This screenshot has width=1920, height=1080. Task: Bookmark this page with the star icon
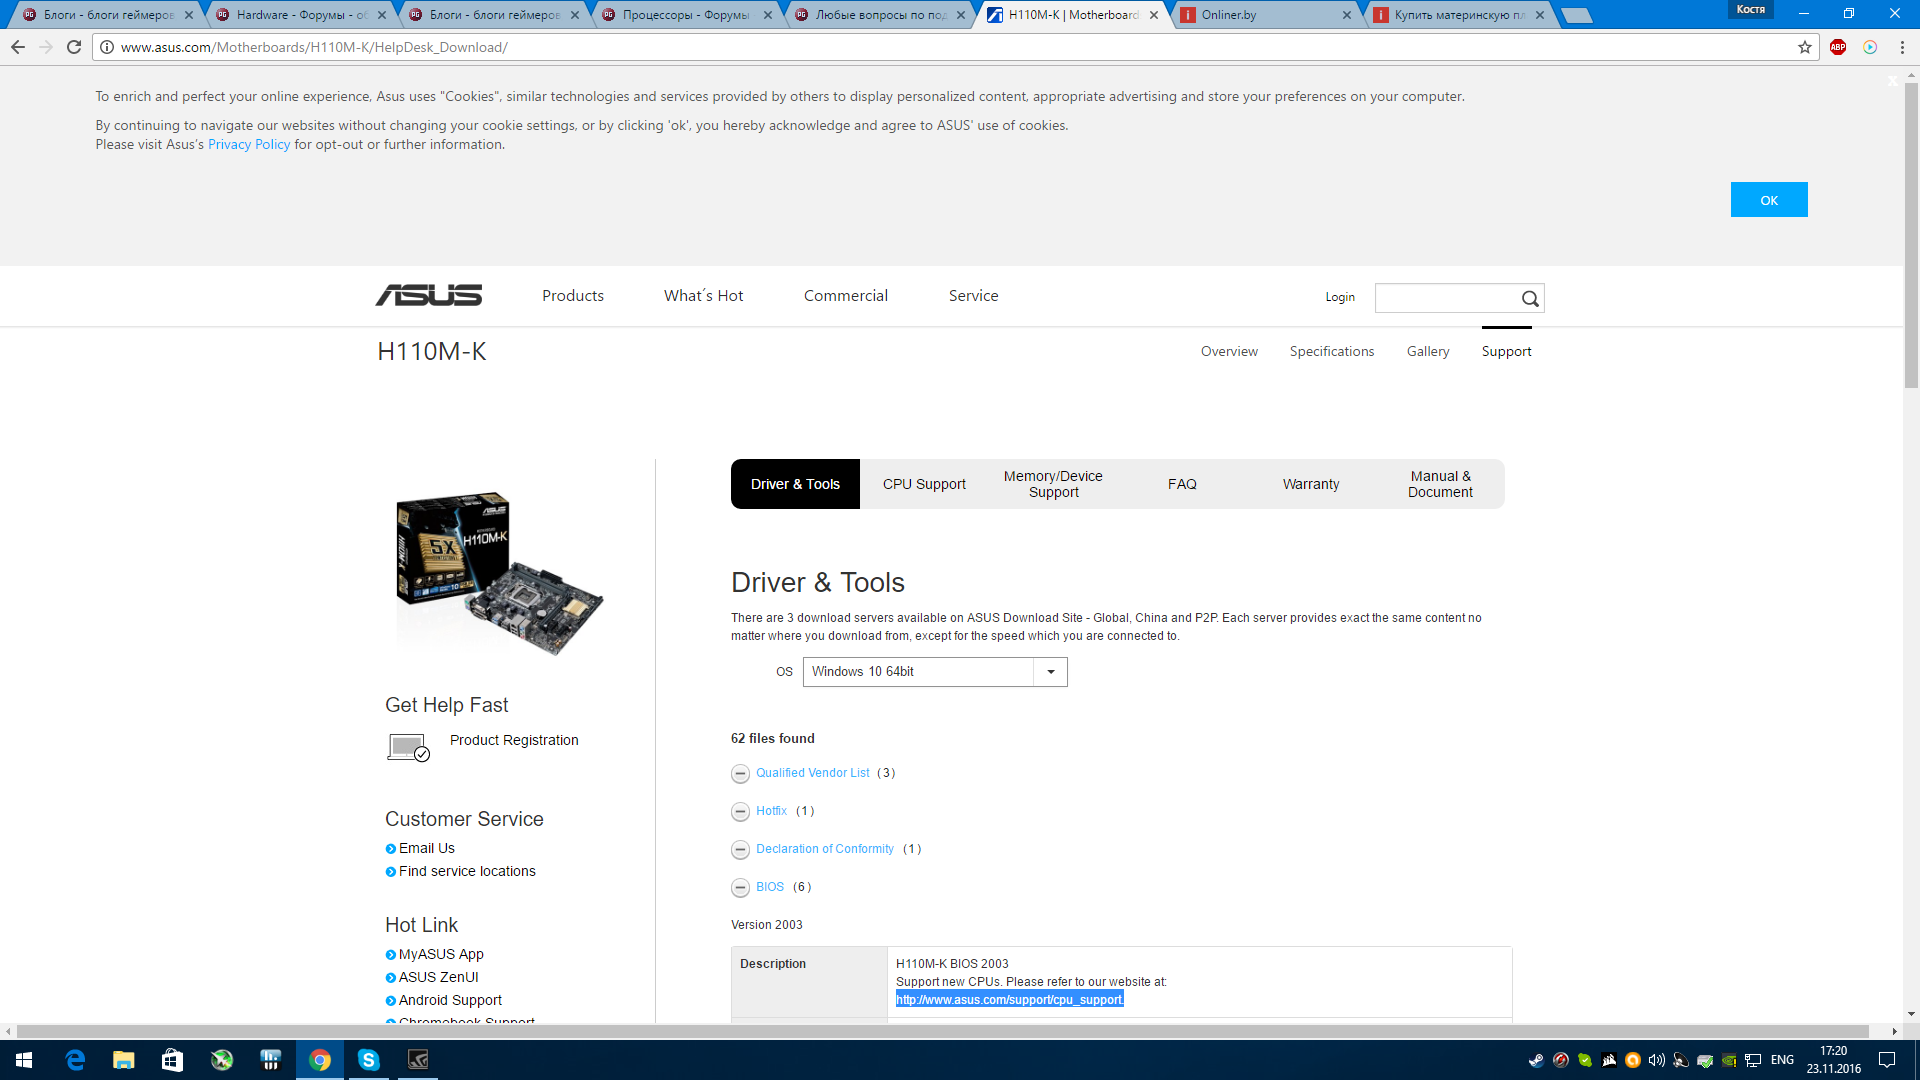[1805, 47]
